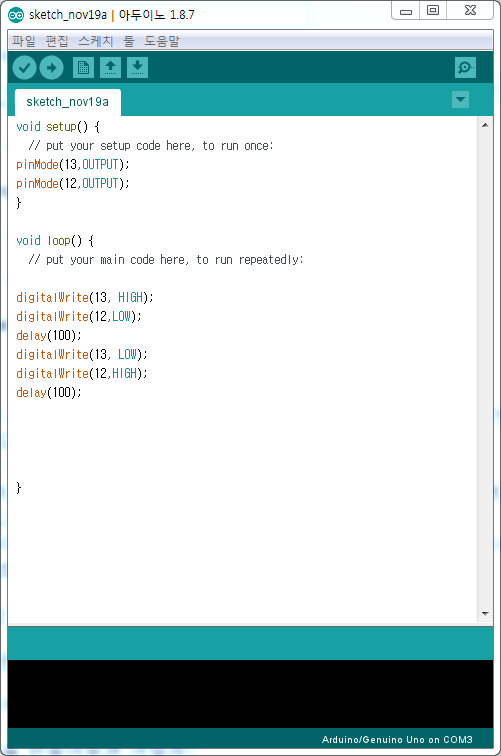Screen dimensions: 501x756
Task: Expand the tab options dropdown arrow
Action: [x=460, y=100]
